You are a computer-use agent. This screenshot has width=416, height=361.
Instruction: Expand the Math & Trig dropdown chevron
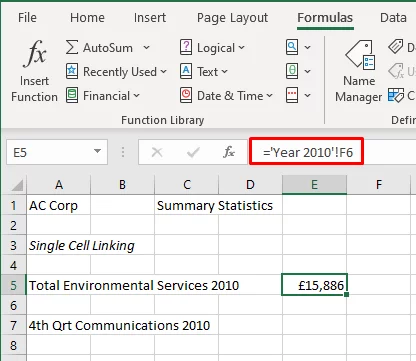307,71
